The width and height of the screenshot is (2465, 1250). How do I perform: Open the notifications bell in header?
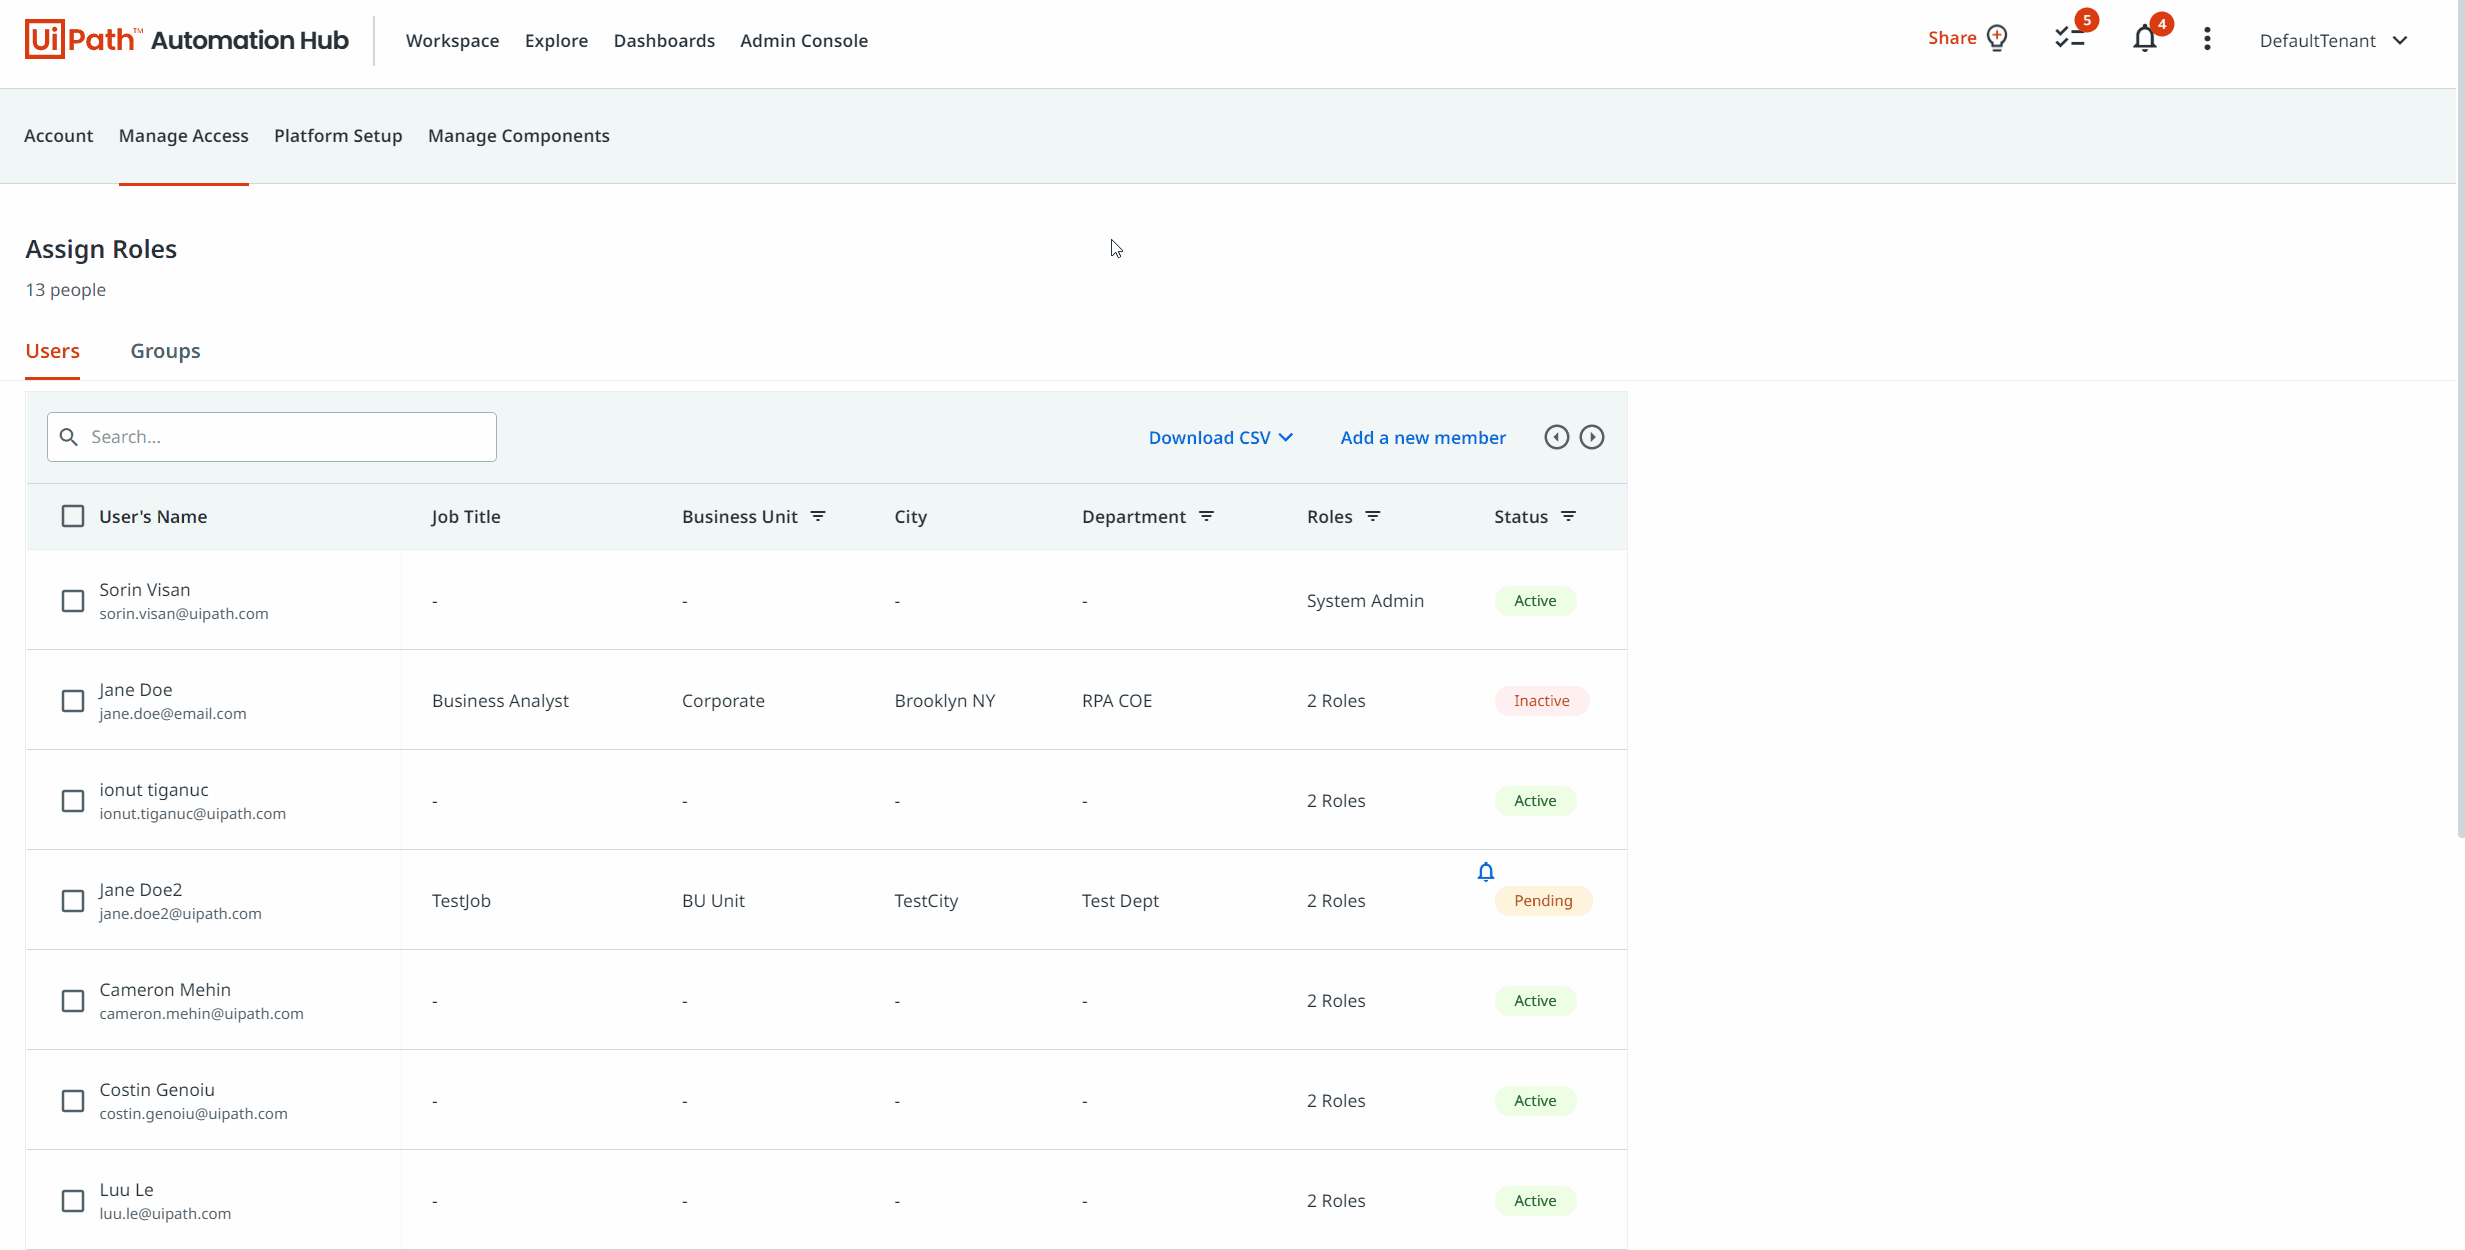(x=2144, y=39)
